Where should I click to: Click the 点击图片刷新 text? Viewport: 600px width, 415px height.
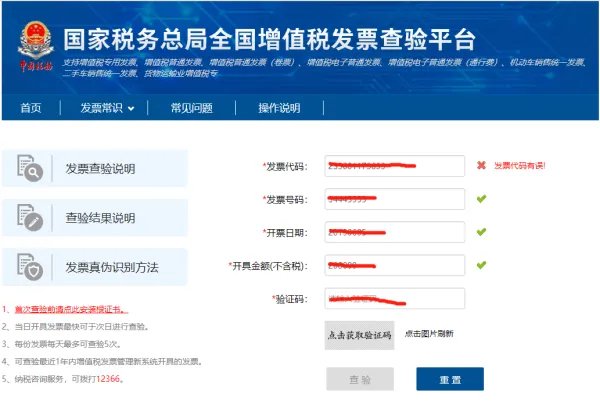click(x=429, y=334)
